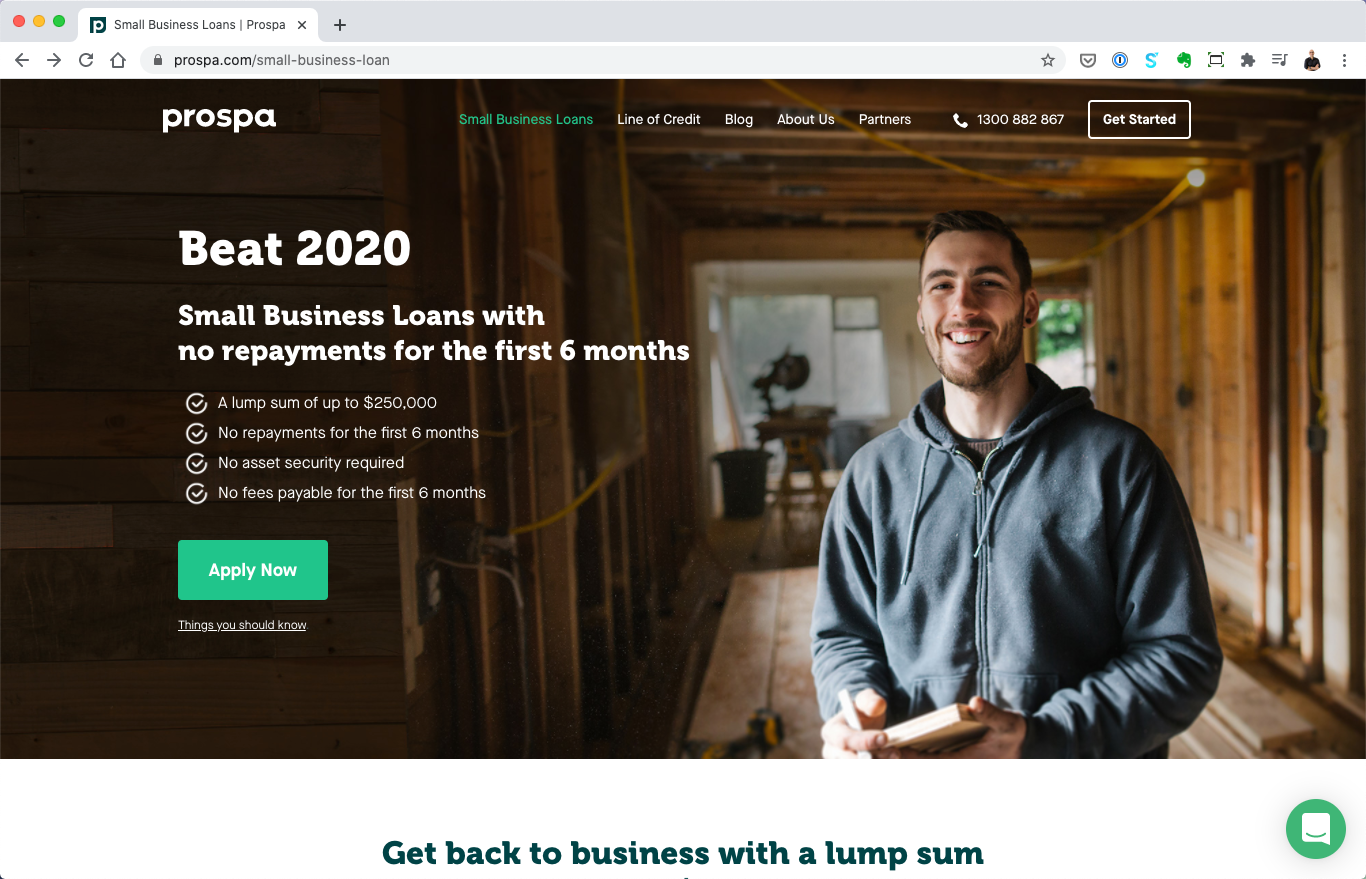Open the user profile avatar menu
This screenshot has width=1366, height=879.
point(1312,60)
